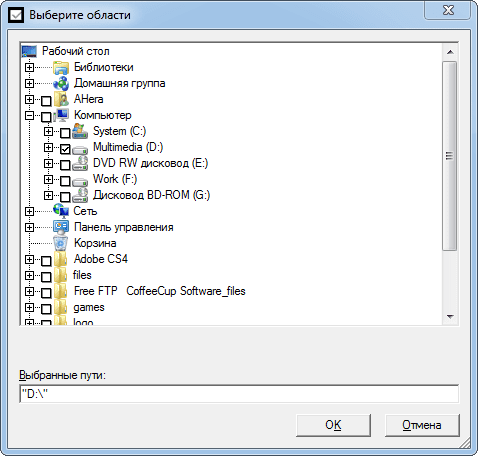Select the Libraries (Библиотеки) folder icon

click(61, 67)
